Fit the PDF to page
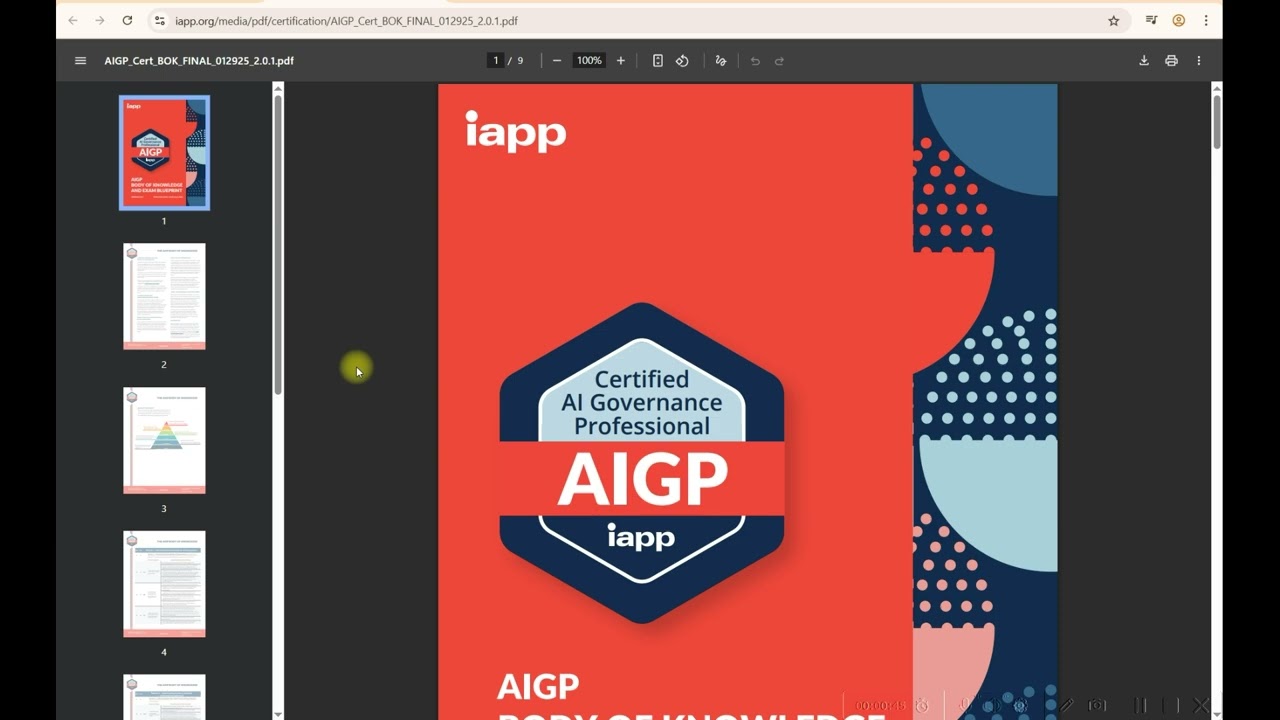Viewport: 1280px width, 720px height. point(657,61)
